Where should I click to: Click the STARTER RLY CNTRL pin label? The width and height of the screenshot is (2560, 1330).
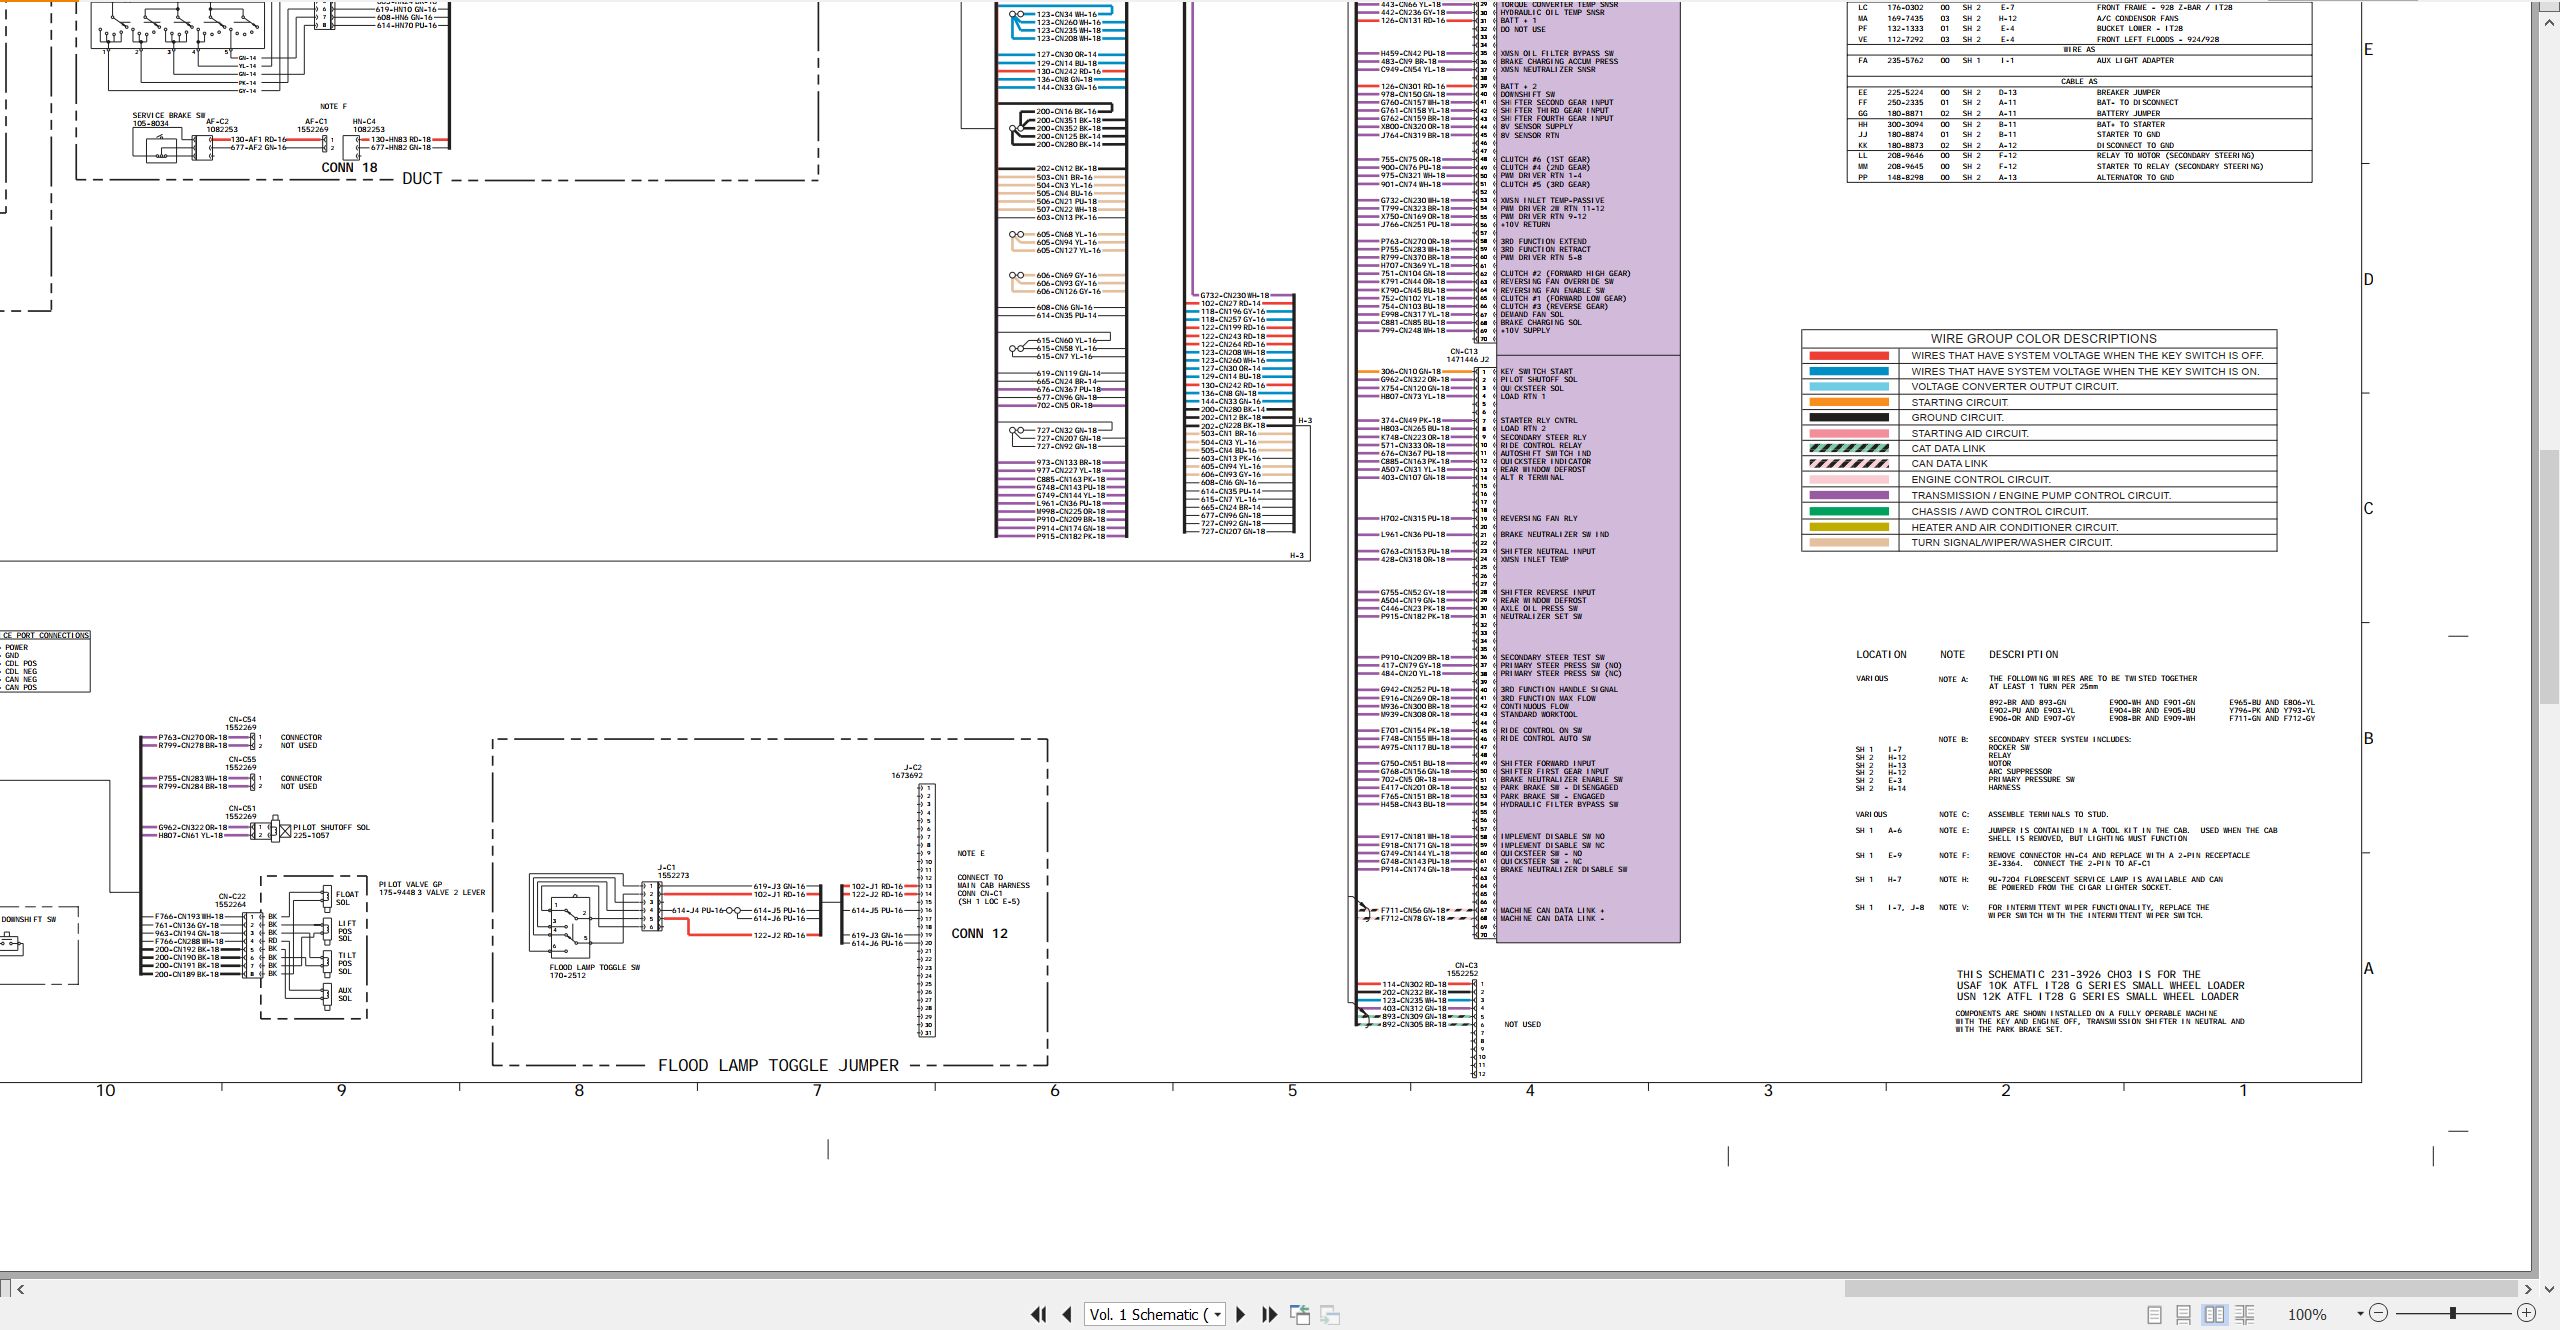point(1538,420)
